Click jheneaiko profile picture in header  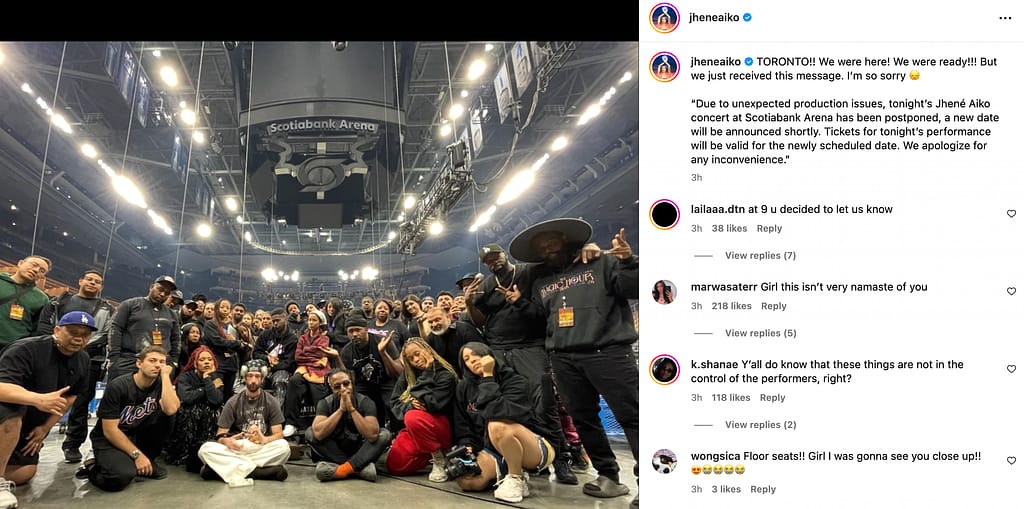tap(664, 18)
